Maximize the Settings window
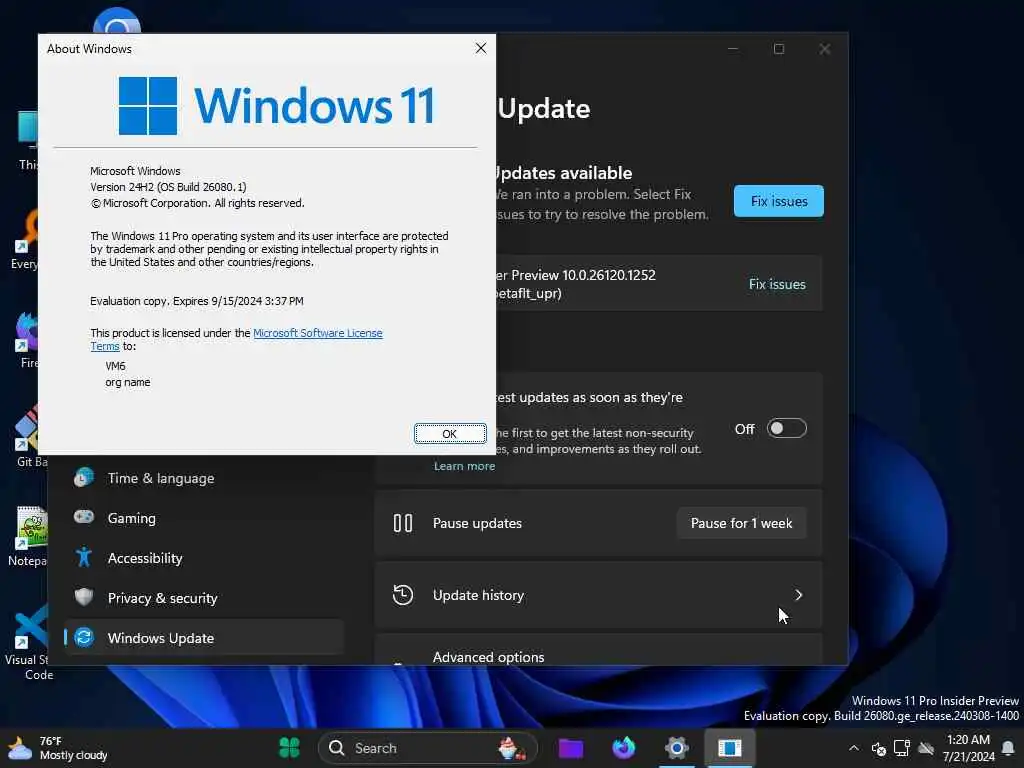The width and height of the screenshot is (1024, 768). (778, 49)
